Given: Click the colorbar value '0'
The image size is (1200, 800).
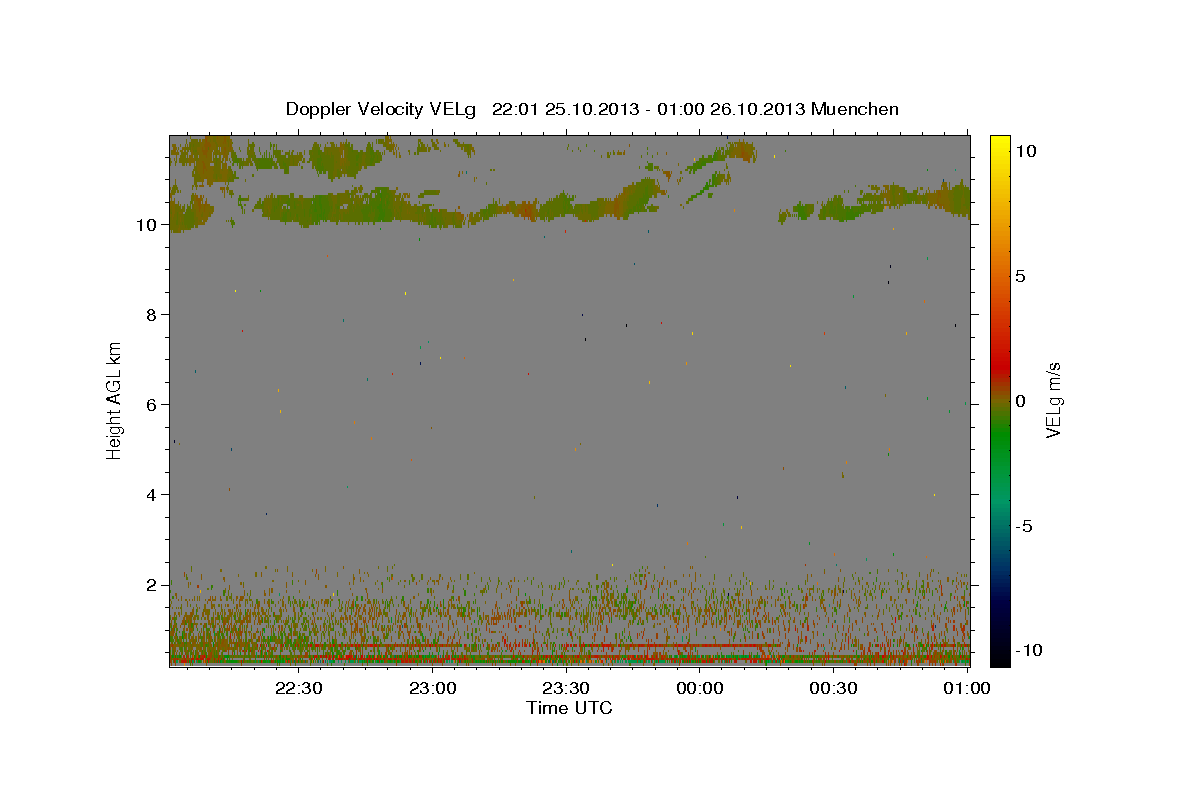Looking at the screenshot, I should (x=1021, y=401).
